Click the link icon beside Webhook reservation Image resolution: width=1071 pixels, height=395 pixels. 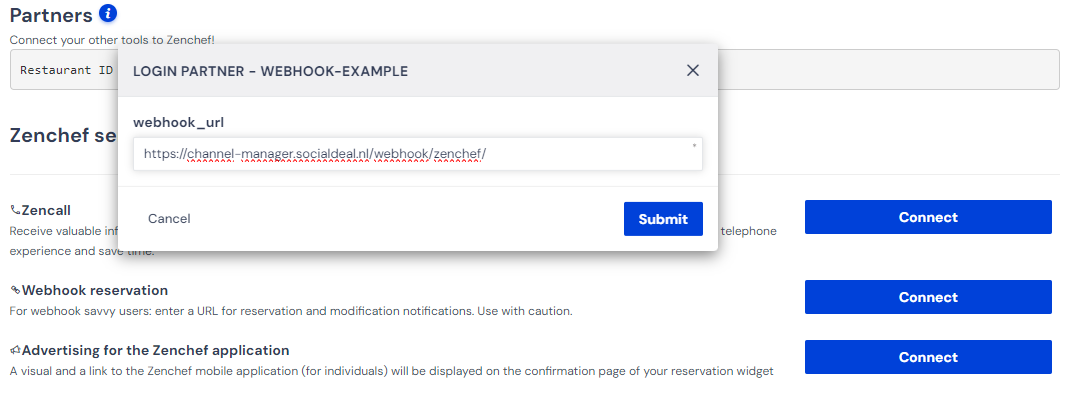click(x=15, y=290)
